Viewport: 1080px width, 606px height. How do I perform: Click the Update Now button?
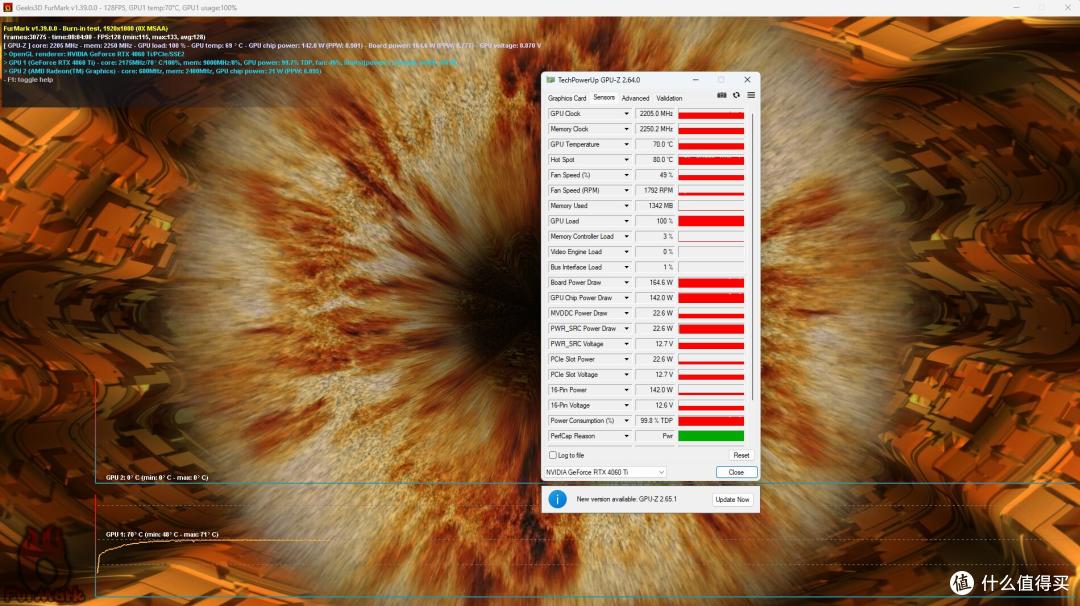point(732,499)
